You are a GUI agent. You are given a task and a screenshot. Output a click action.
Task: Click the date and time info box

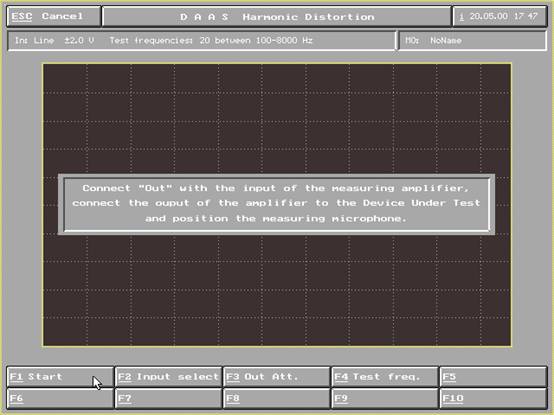[500, 16]
